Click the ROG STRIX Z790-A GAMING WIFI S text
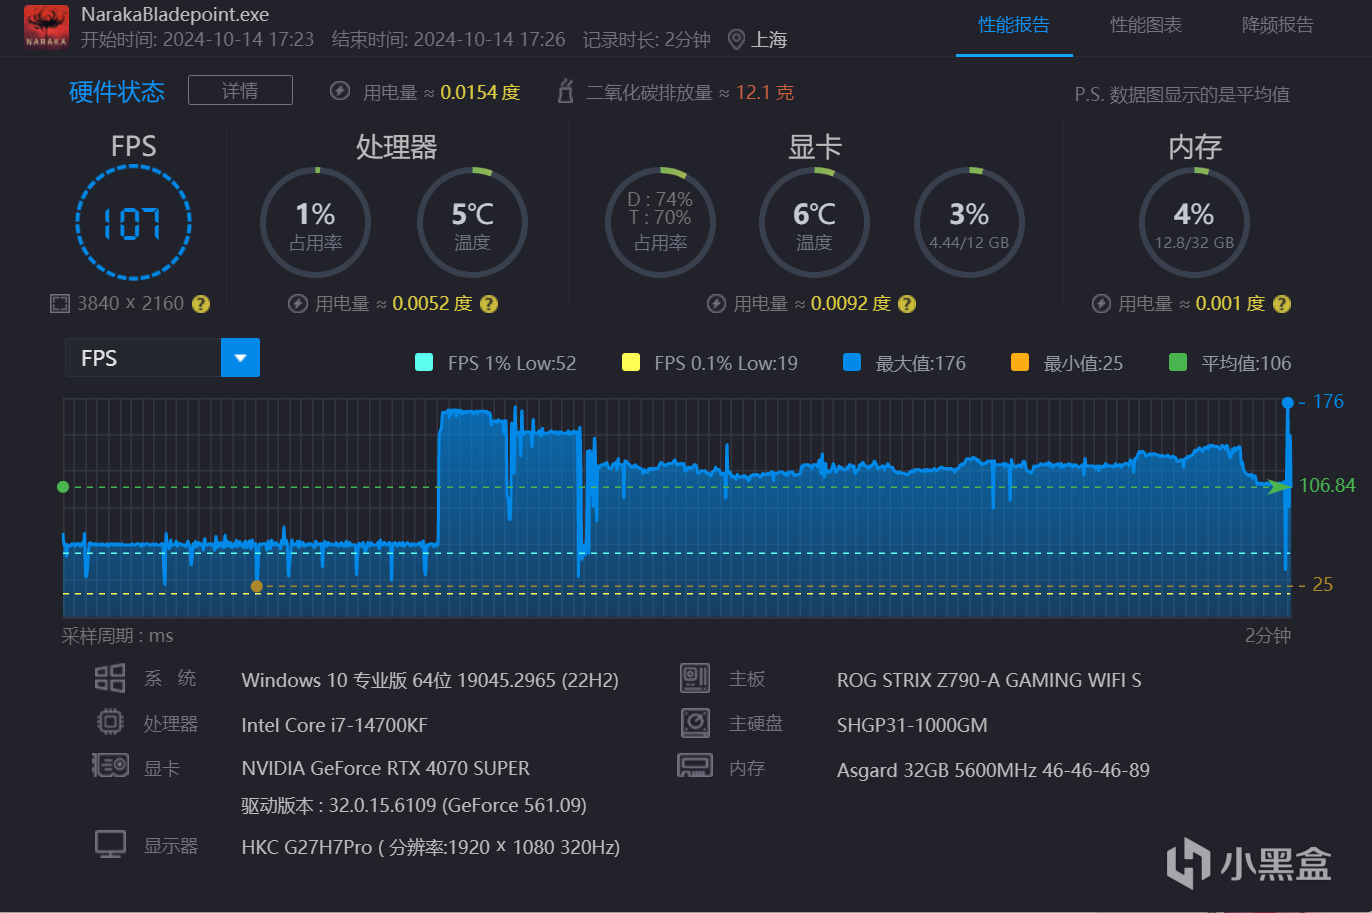Screen dimensions: 1372x913 coord(989,680)
